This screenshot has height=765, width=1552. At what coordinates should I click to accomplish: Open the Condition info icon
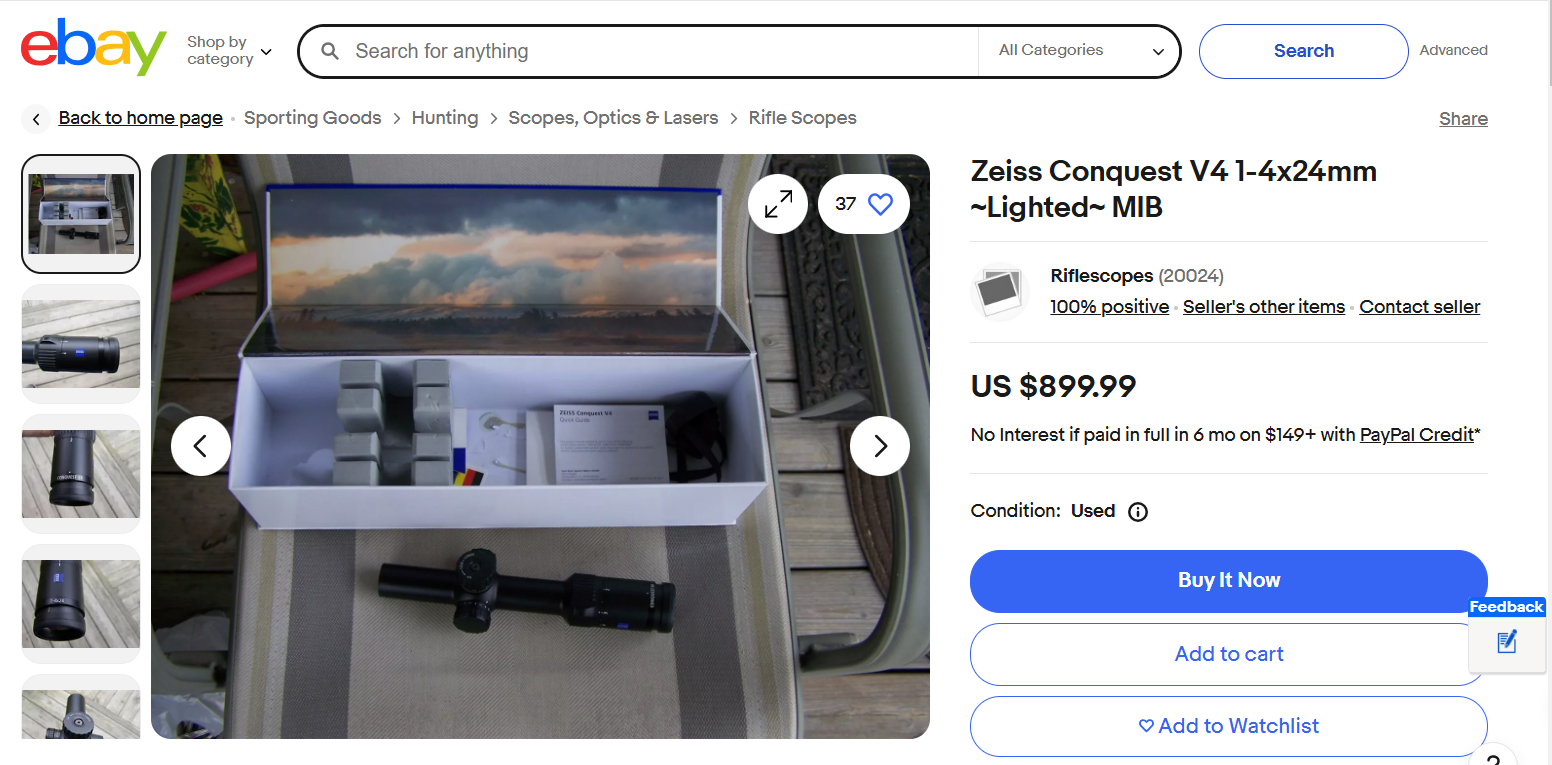point(1138,512)
